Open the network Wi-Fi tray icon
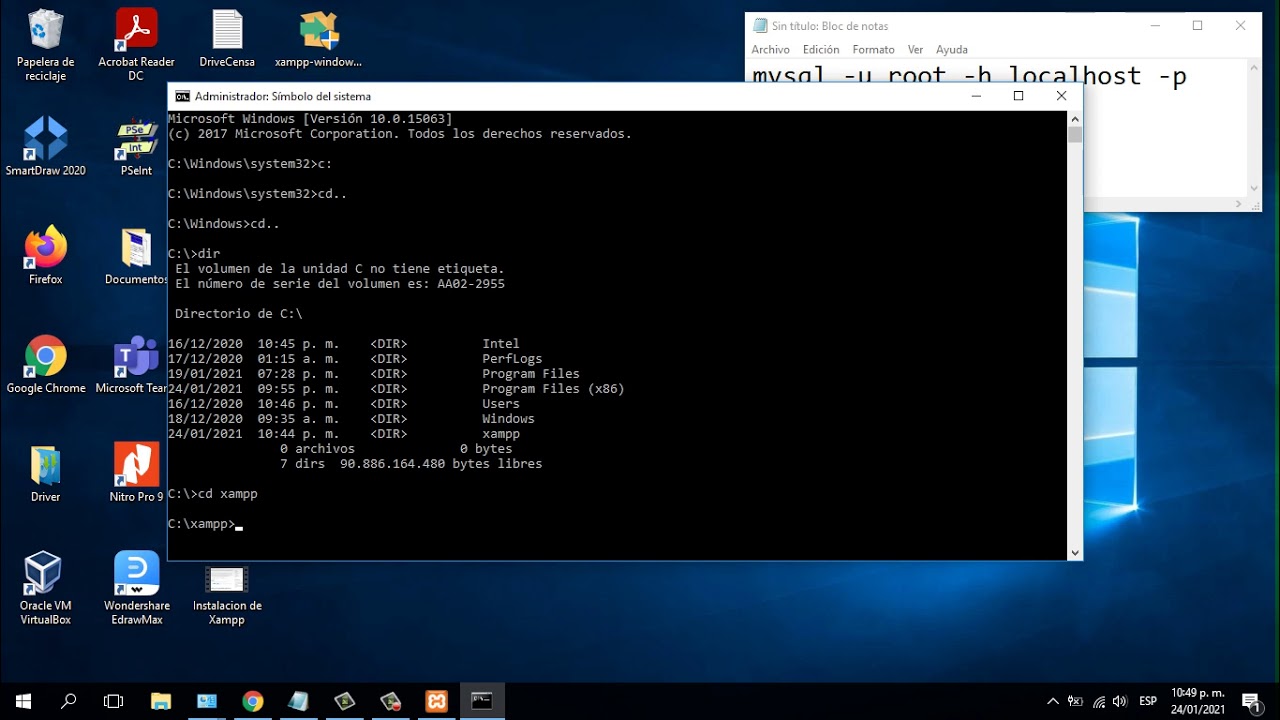The width and height of the screenshot is (1280, 720). [1098, 701]
